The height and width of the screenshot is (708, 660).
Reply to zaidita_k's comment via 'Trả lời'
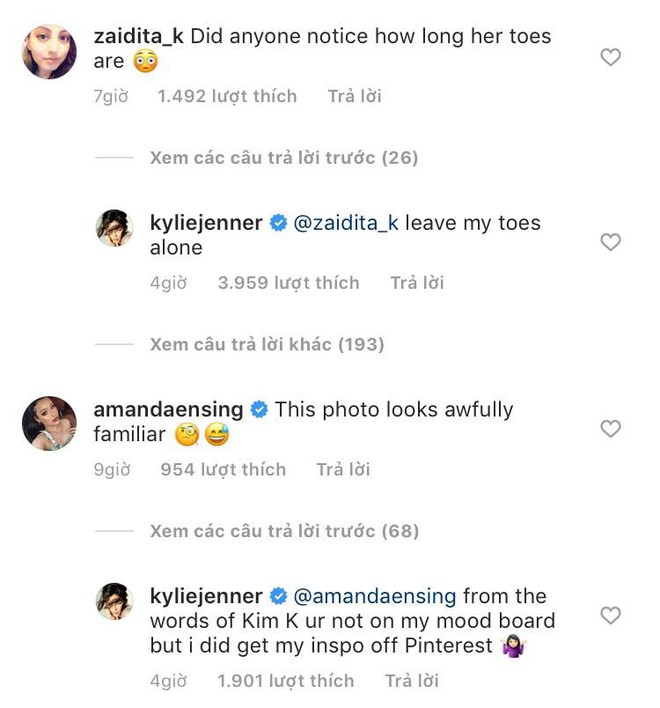354,97
